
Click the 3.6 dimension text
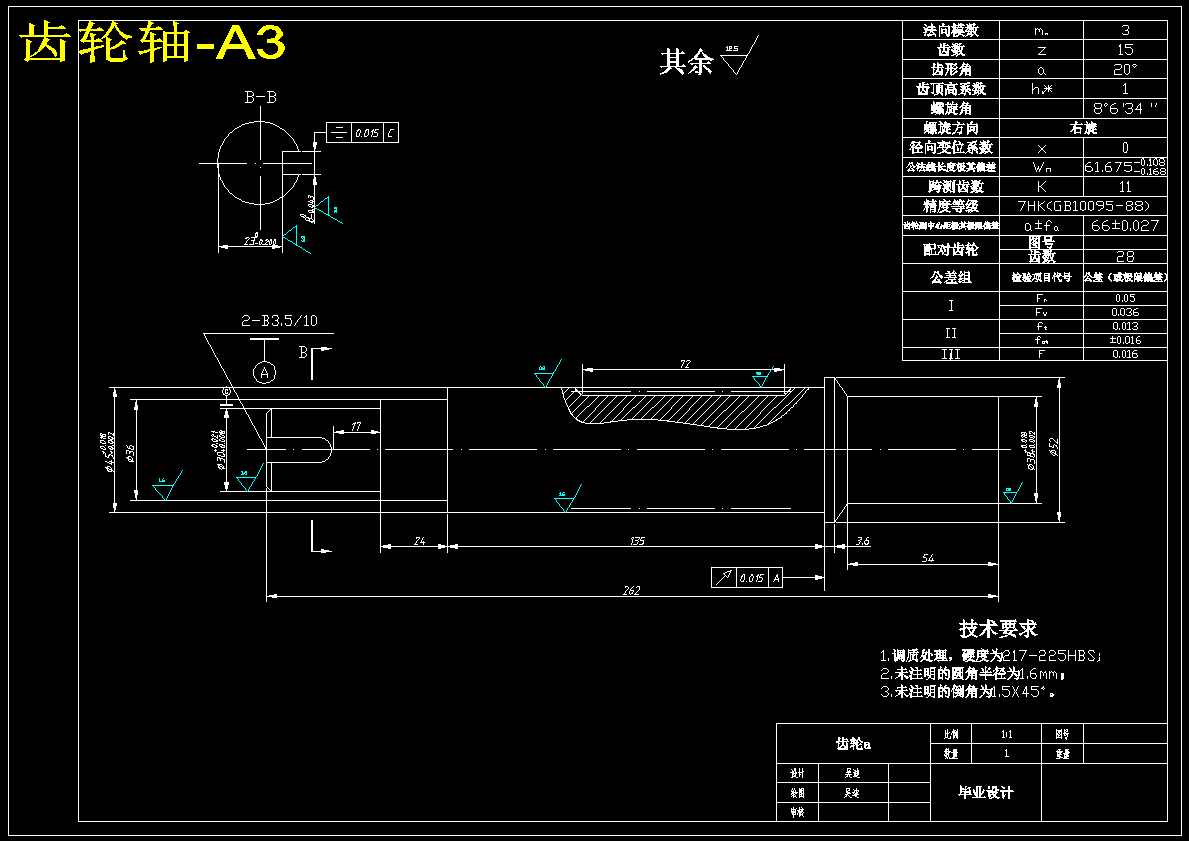pyautogui.click(x=863, y=541)
